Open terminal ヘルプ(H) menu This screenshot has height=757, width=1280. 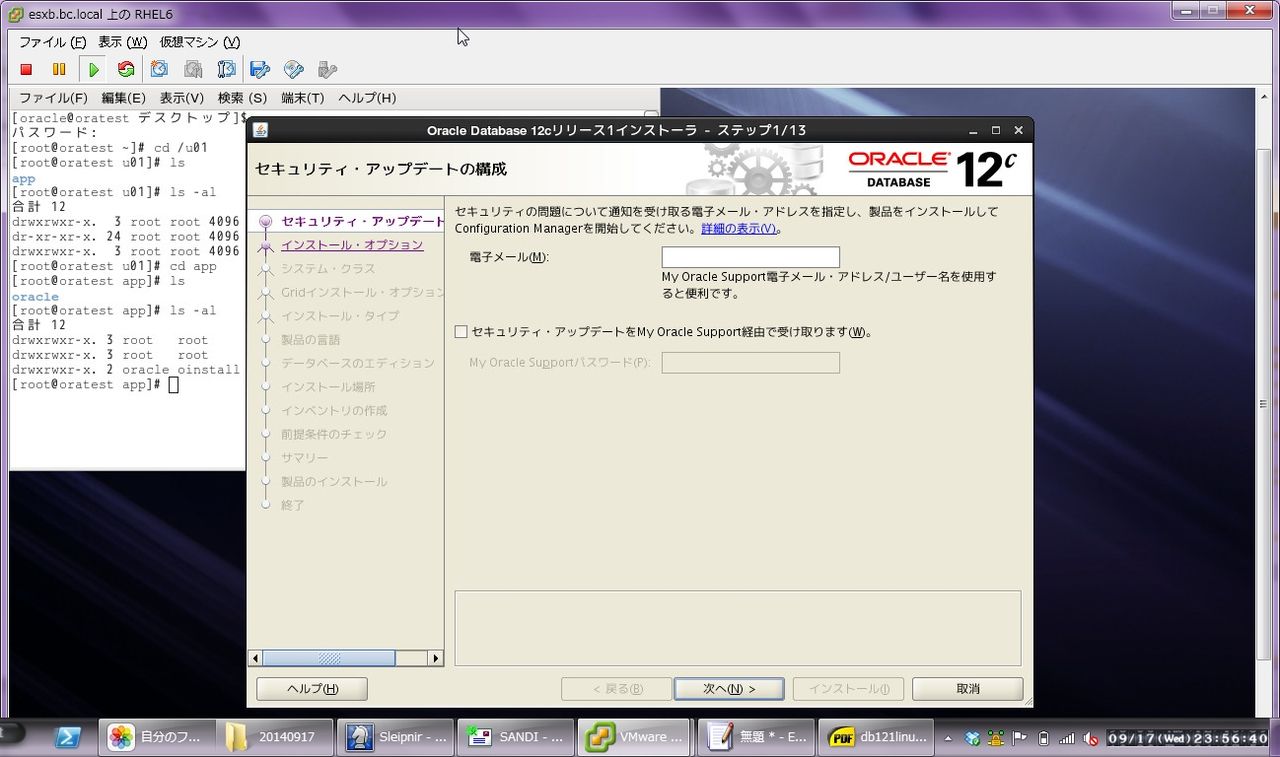tap(367, 98)
